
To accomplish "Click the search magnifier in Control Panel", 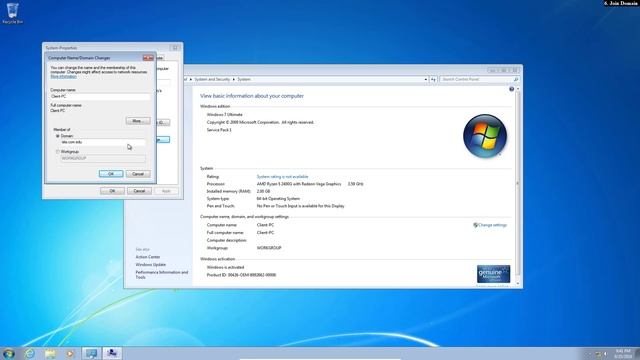I will click(516, 79).
